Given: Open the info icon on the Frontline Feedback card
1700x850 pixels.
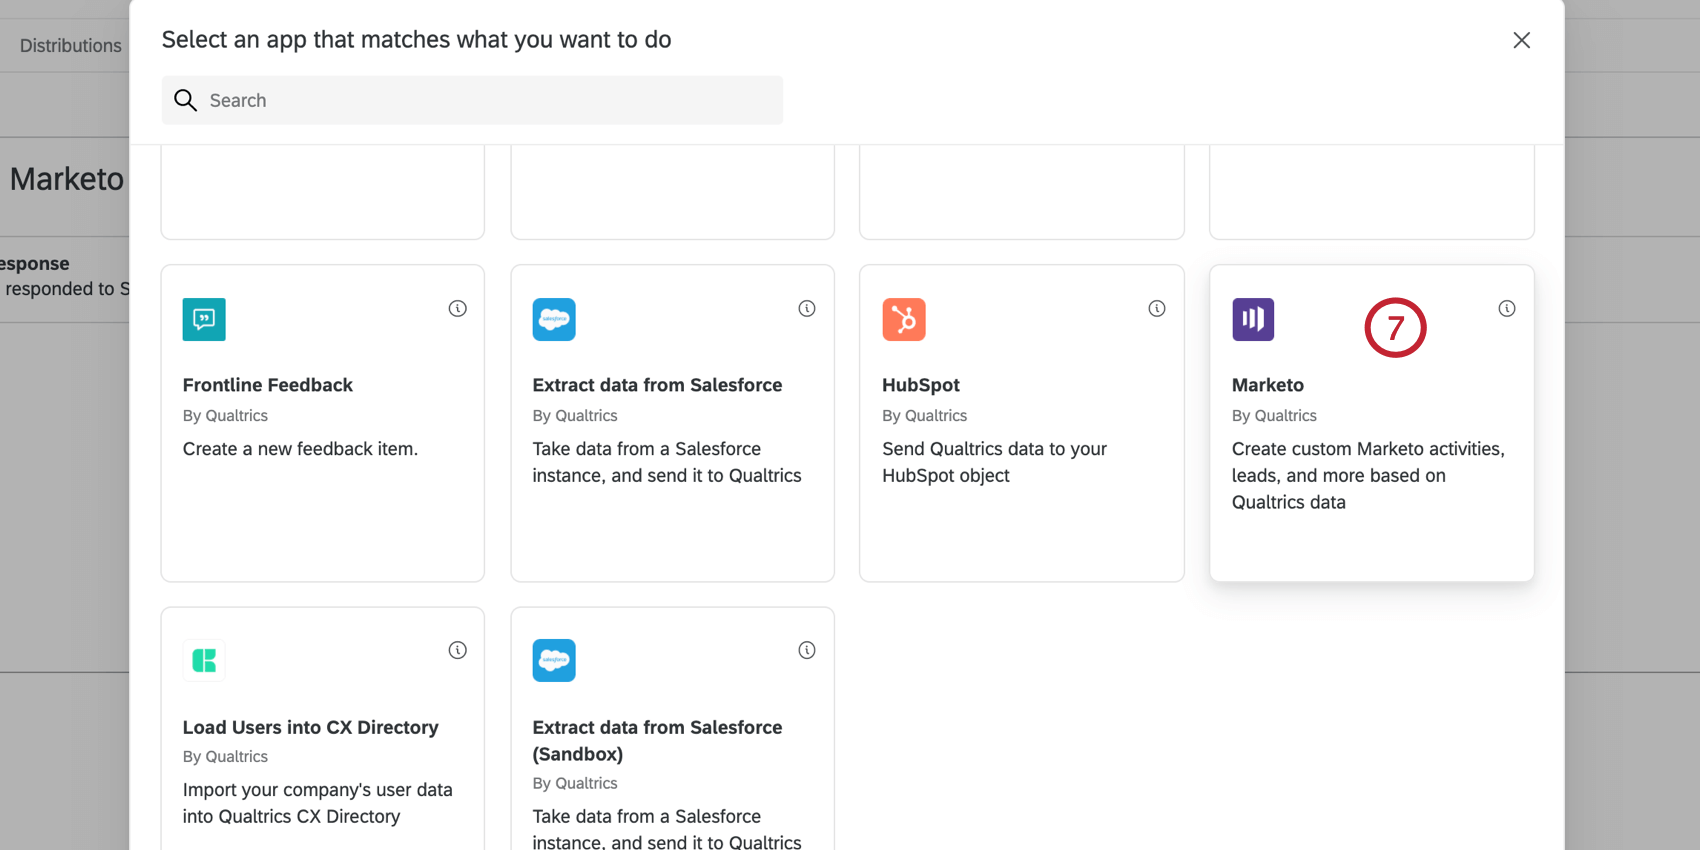Looking at the screenshot, I should pyautogui.click(x=457, y=309).
